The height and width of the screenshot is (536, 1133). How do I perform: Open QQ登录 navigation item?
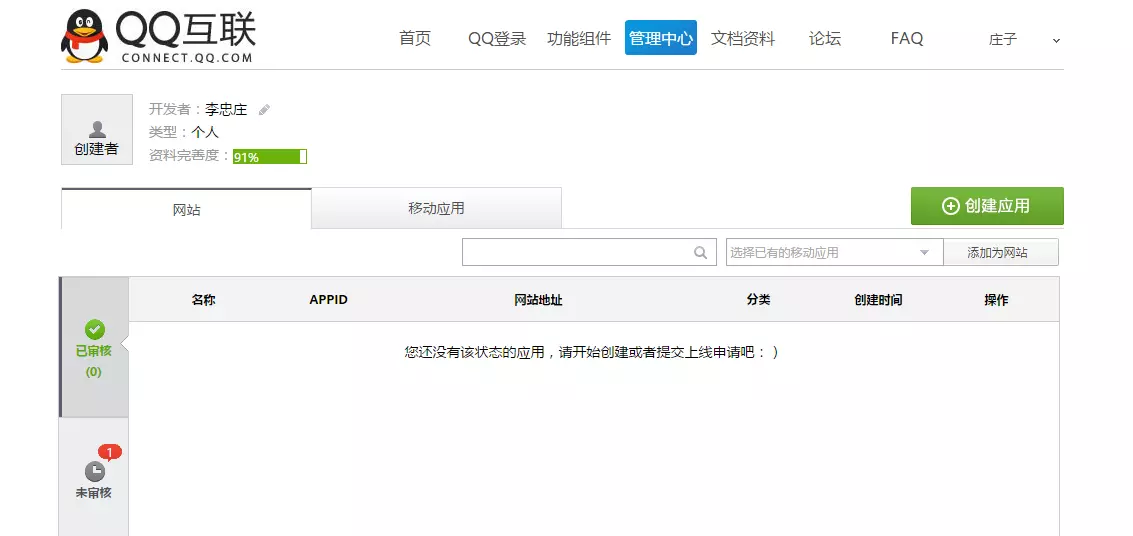[497, 38]
